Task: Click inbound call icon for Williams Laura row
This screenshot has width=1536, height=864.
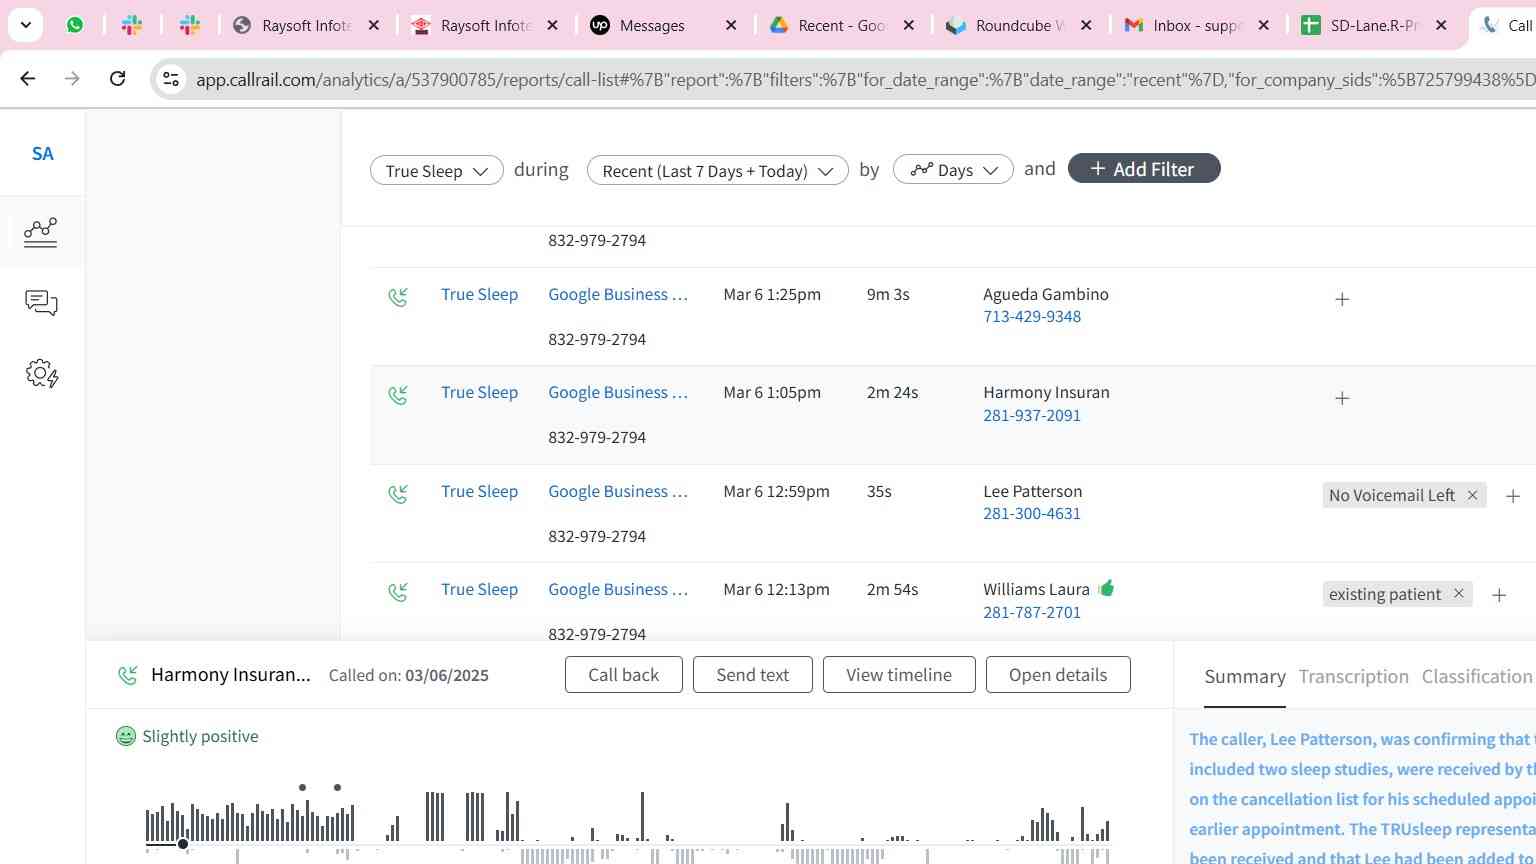Action: [398, 592]
